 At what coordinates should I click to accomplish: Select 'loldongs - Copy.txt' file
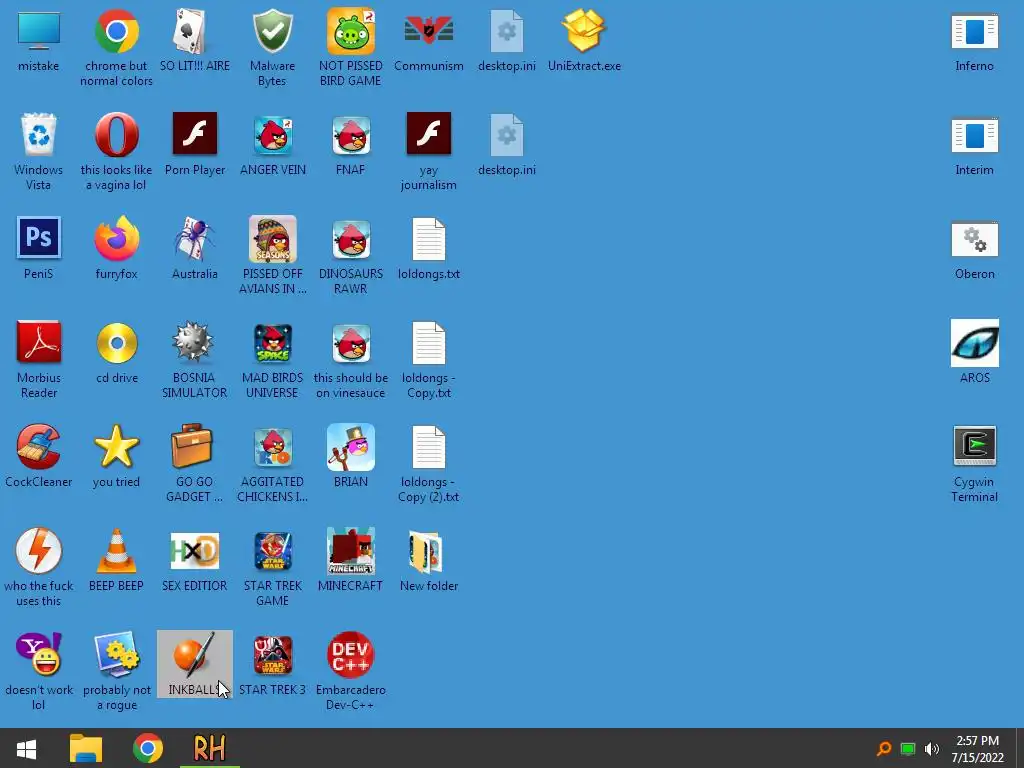pos(428,343)
